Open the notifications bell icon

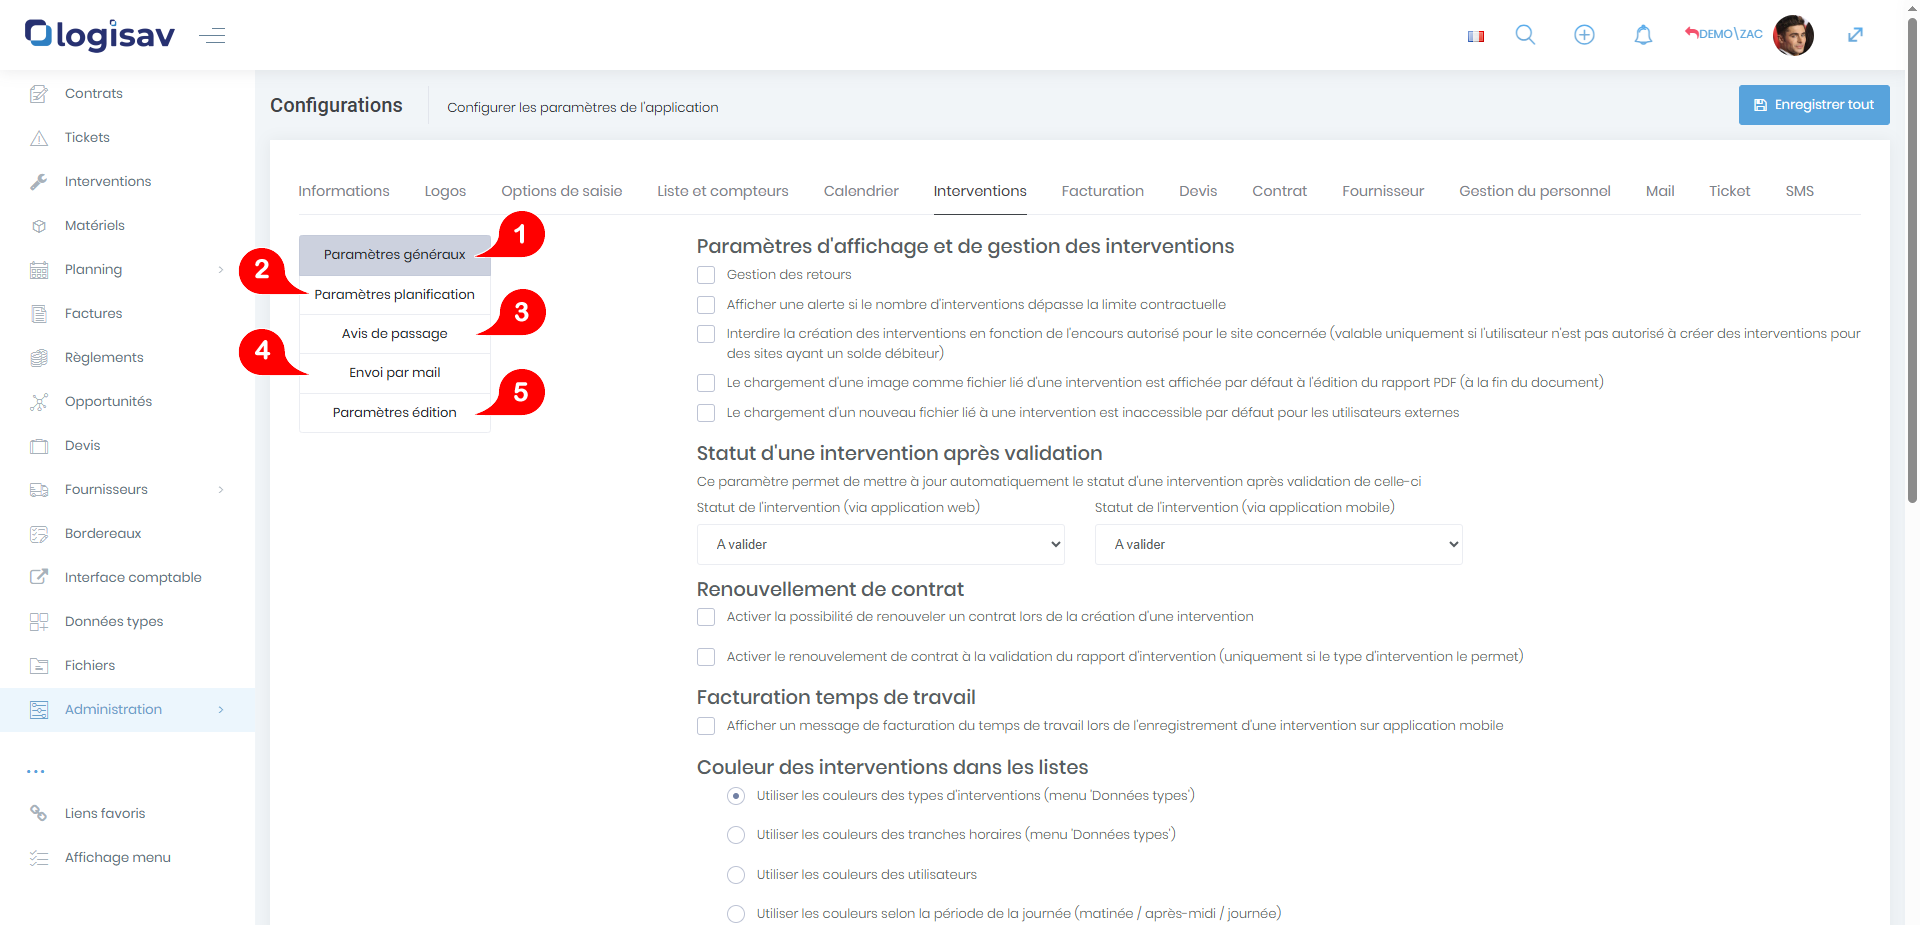click(1643, 35)
